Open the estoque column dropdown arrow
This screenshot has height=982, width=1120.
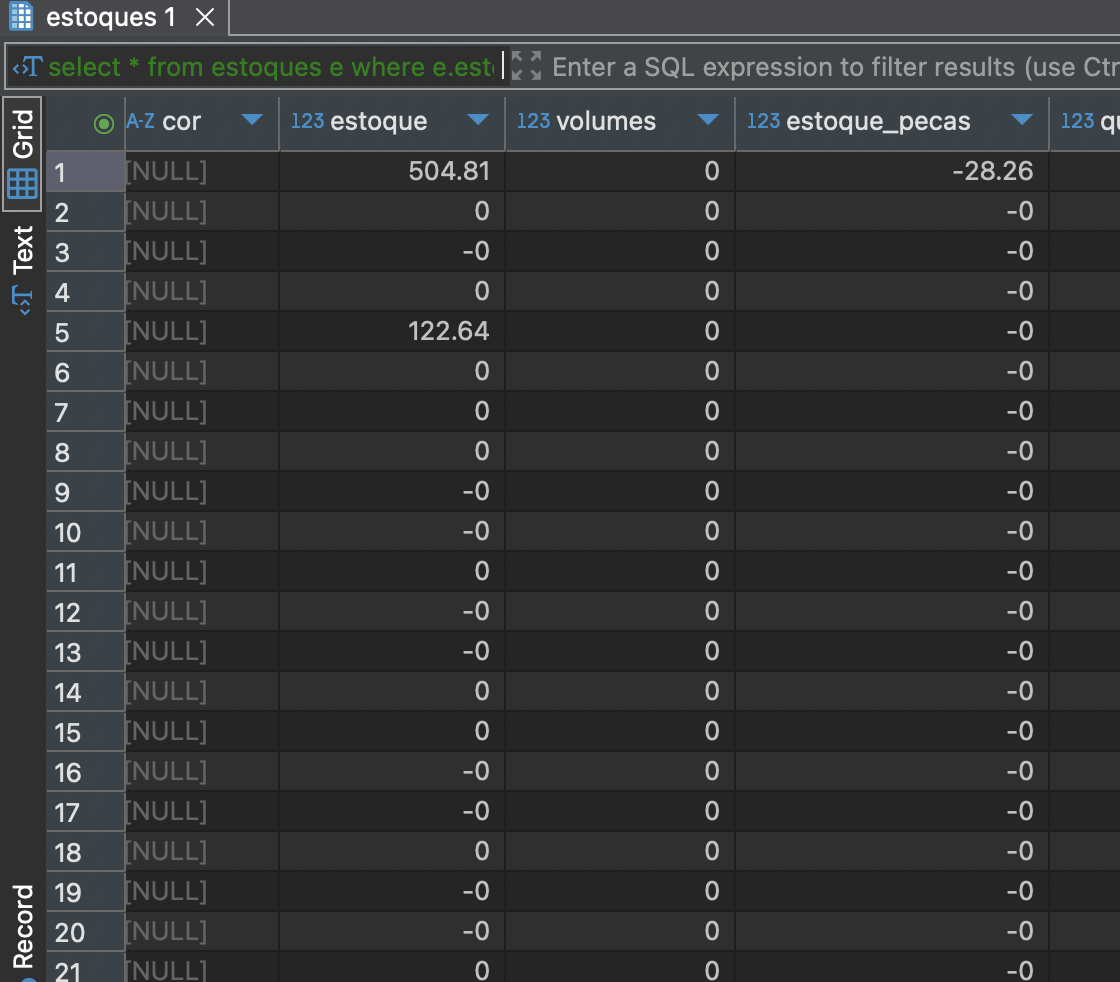coord(478,121)
